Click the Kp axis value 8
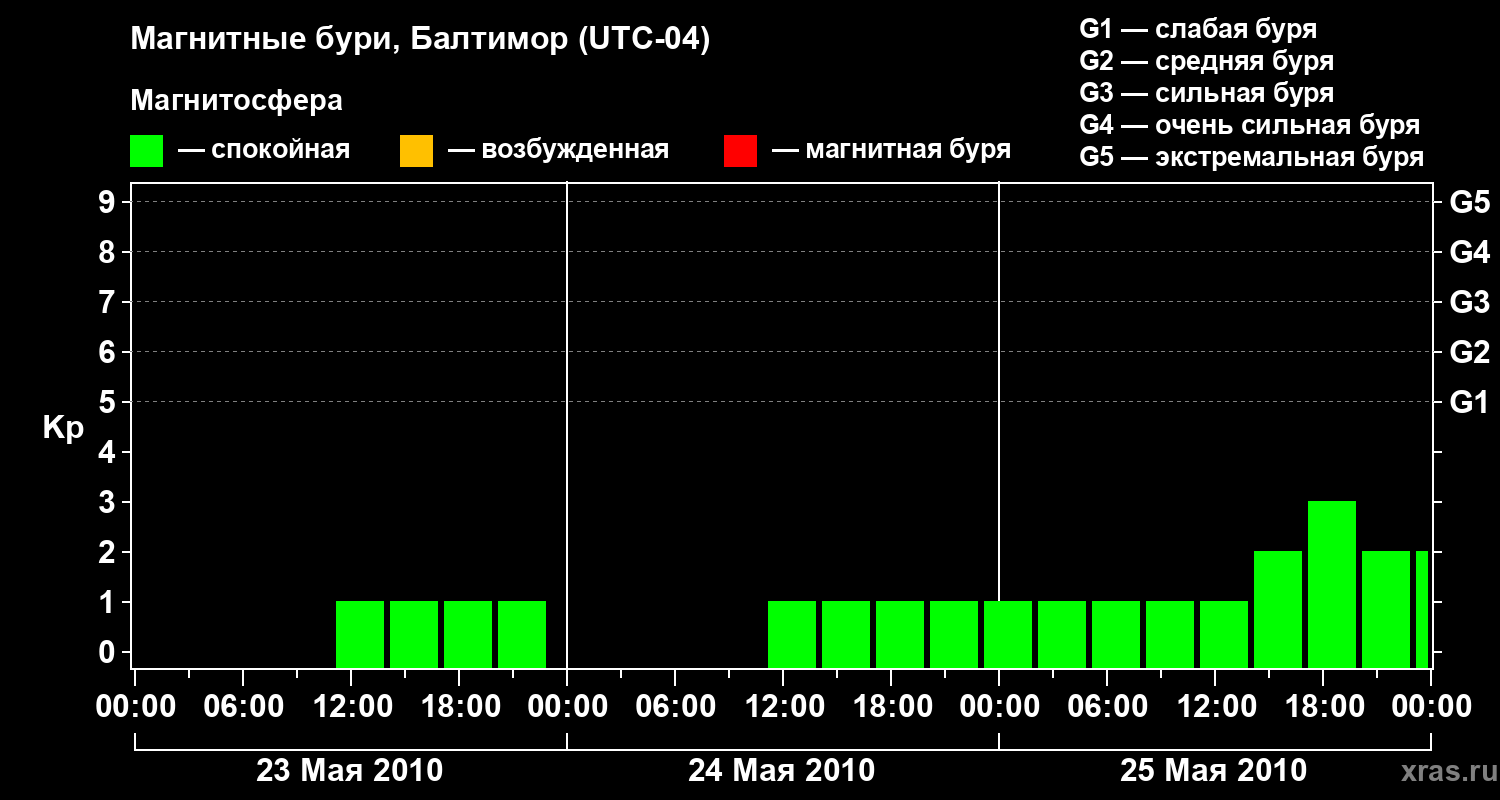 (x=109, y=252)
